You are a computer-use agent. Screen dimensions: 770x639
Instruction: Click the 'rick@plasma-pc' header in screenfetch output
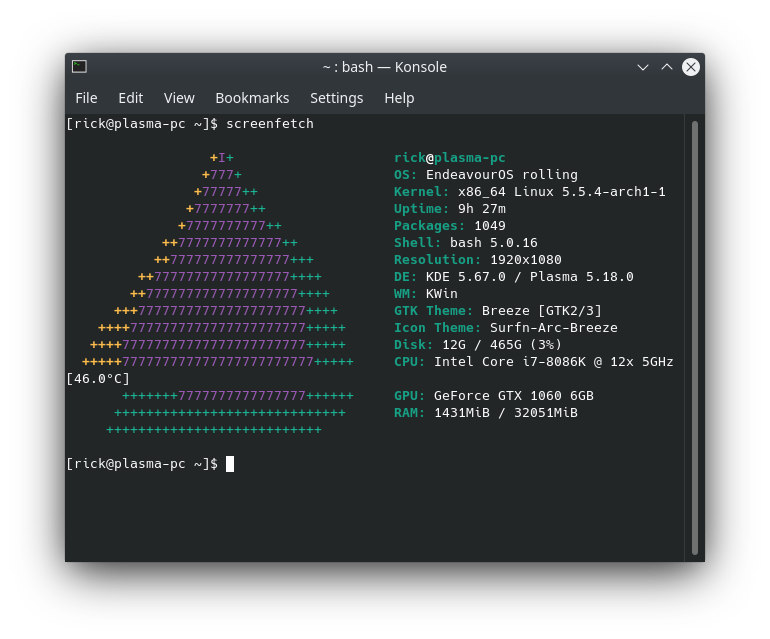[x=450, y=158]
